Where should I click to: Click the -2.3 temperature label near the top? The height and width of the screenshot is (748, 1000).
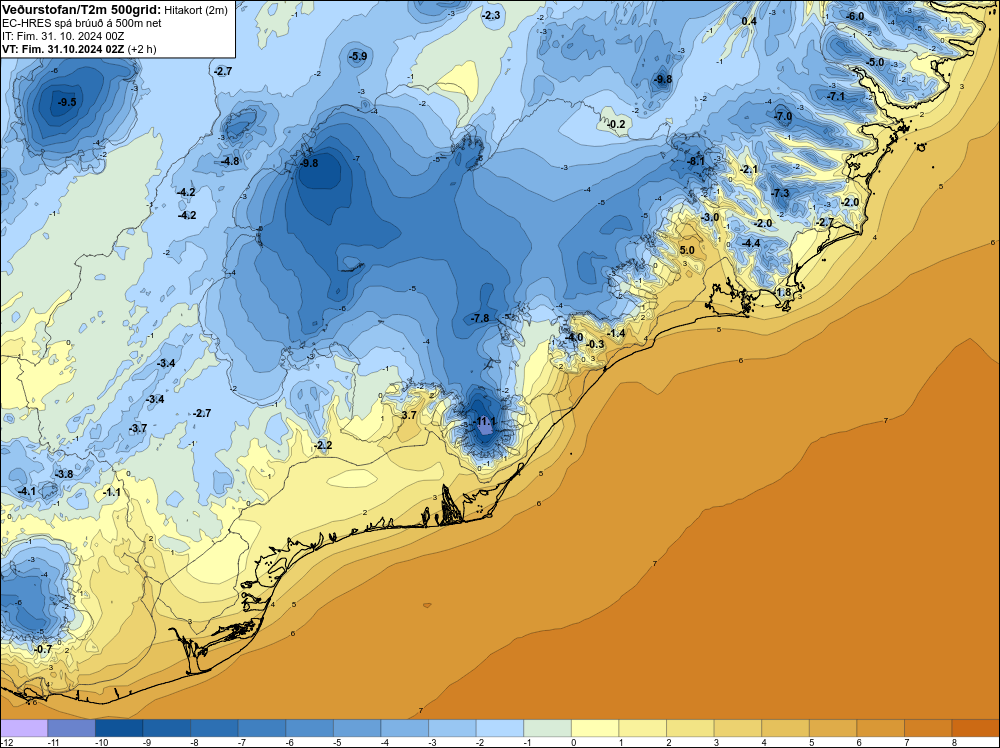[x=491, y=15]
